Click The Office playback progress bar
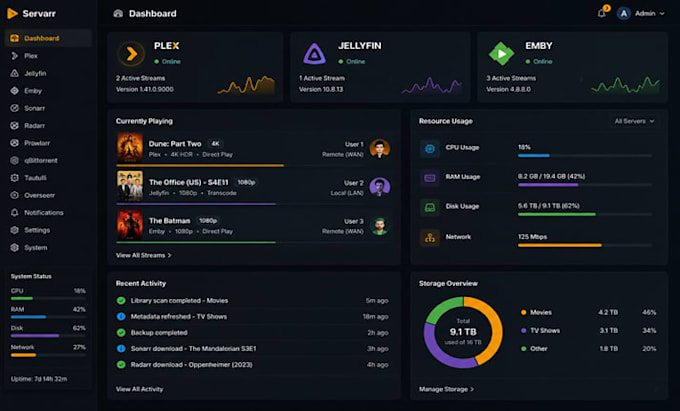 (254, 204)
